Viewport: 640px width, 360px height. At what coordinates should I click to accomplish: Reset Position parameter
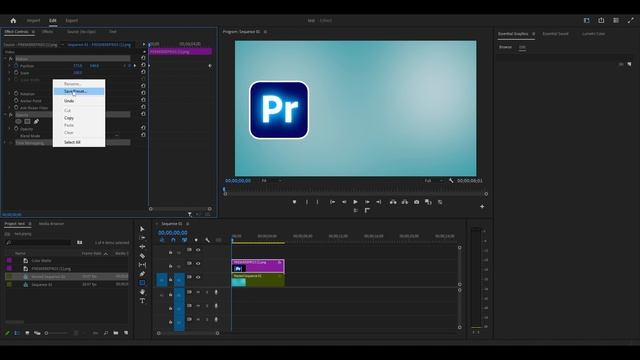(x=143, y=65)
